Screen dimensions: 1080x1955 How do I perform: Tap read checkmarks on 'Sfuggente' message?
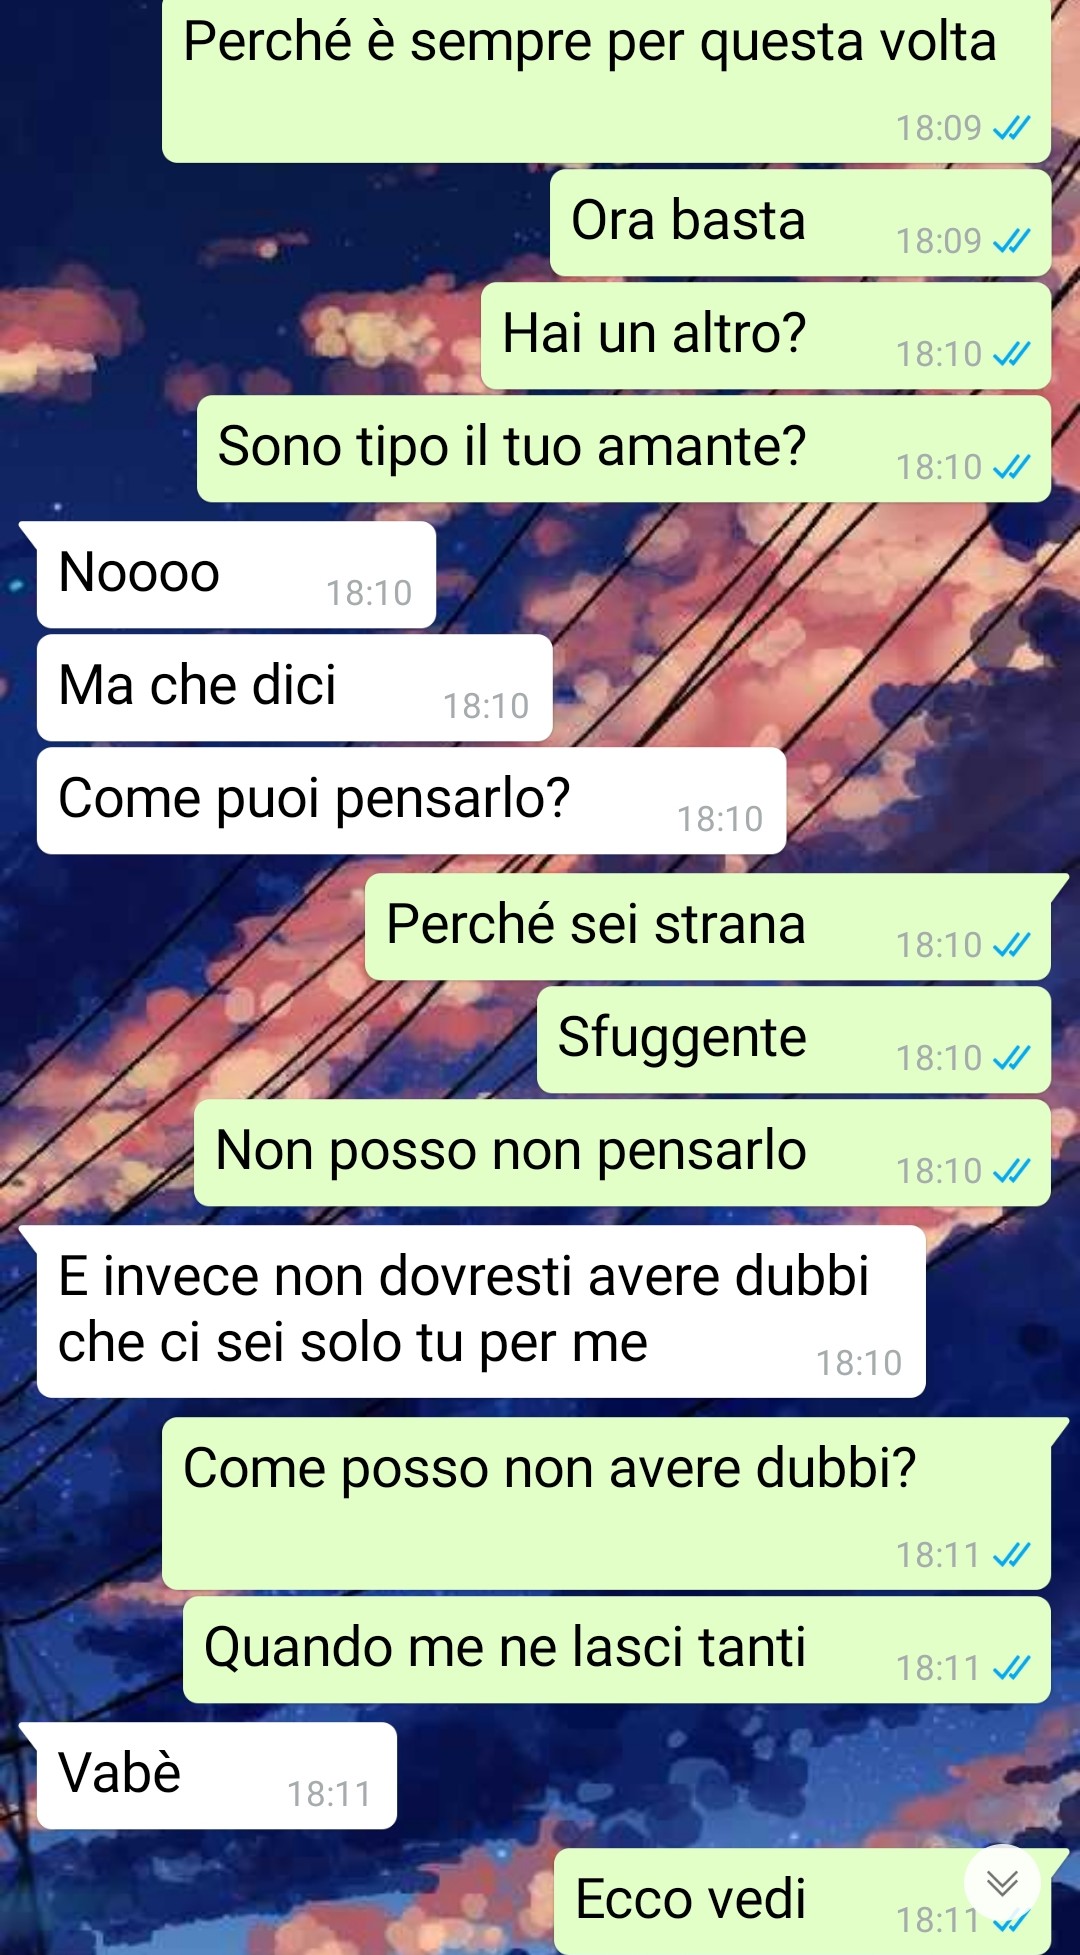click(x=1011, y=1058)
